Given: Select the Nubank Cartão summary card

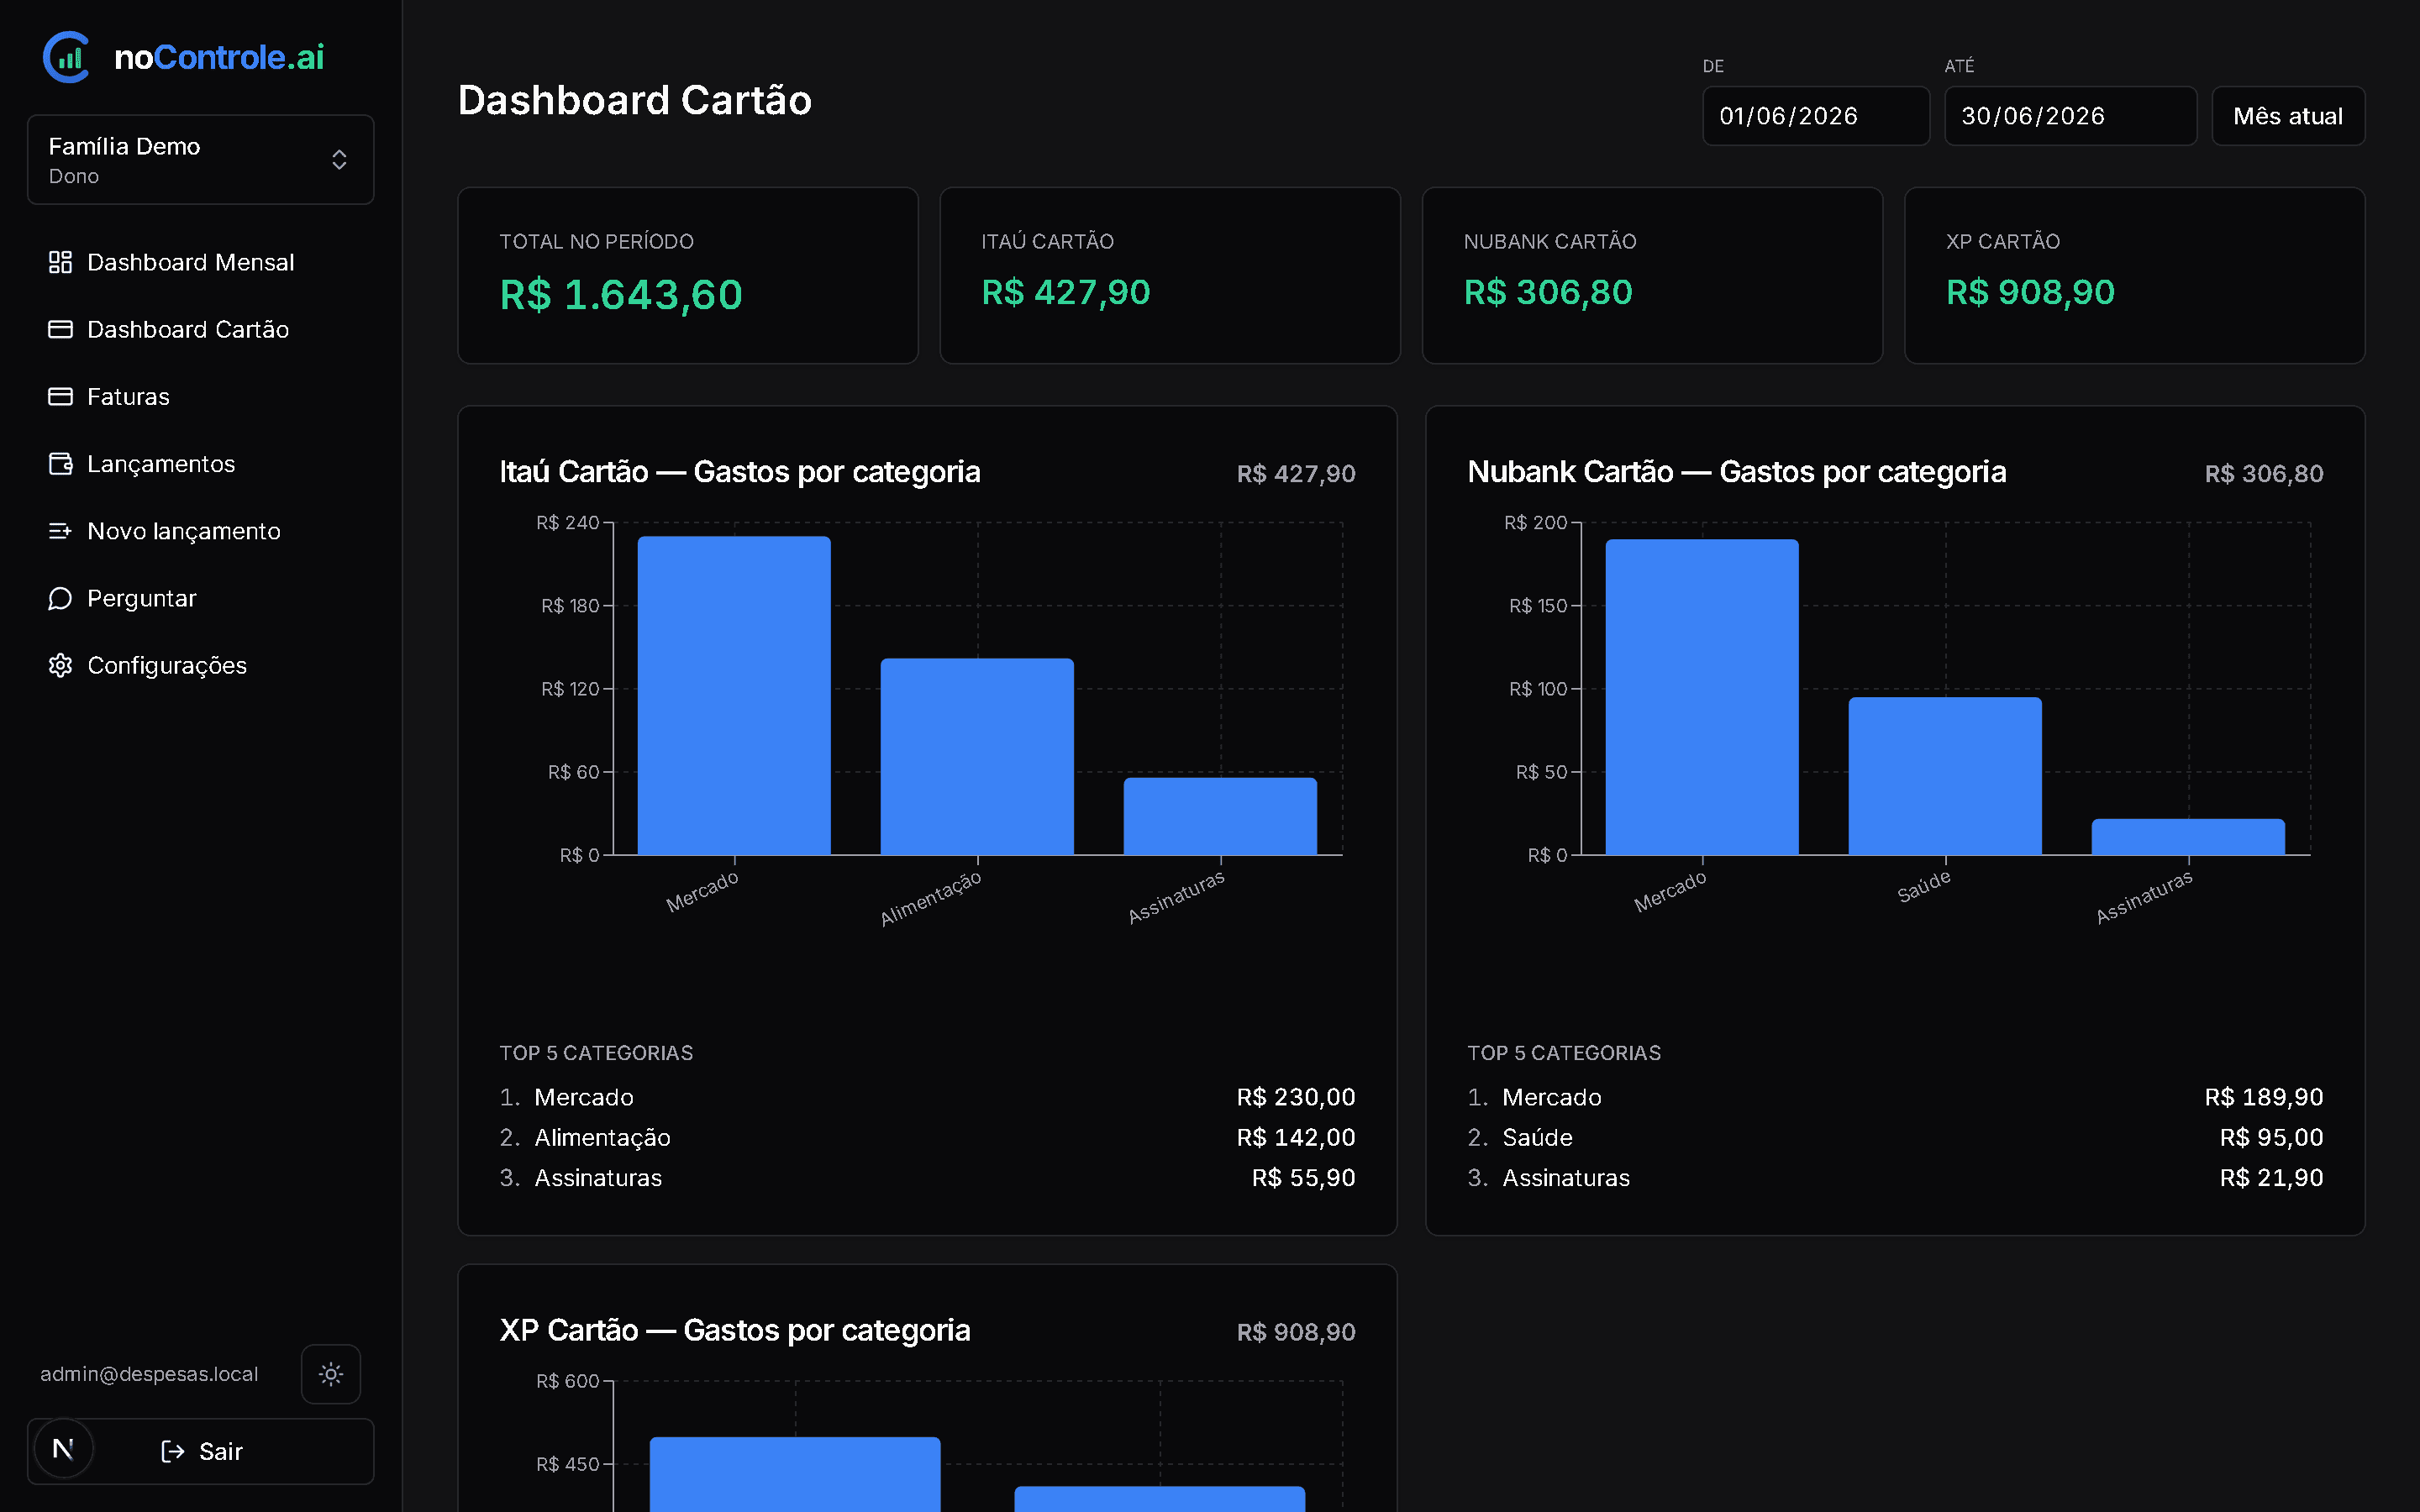Looking at the screenshot, I should 1652,275.
